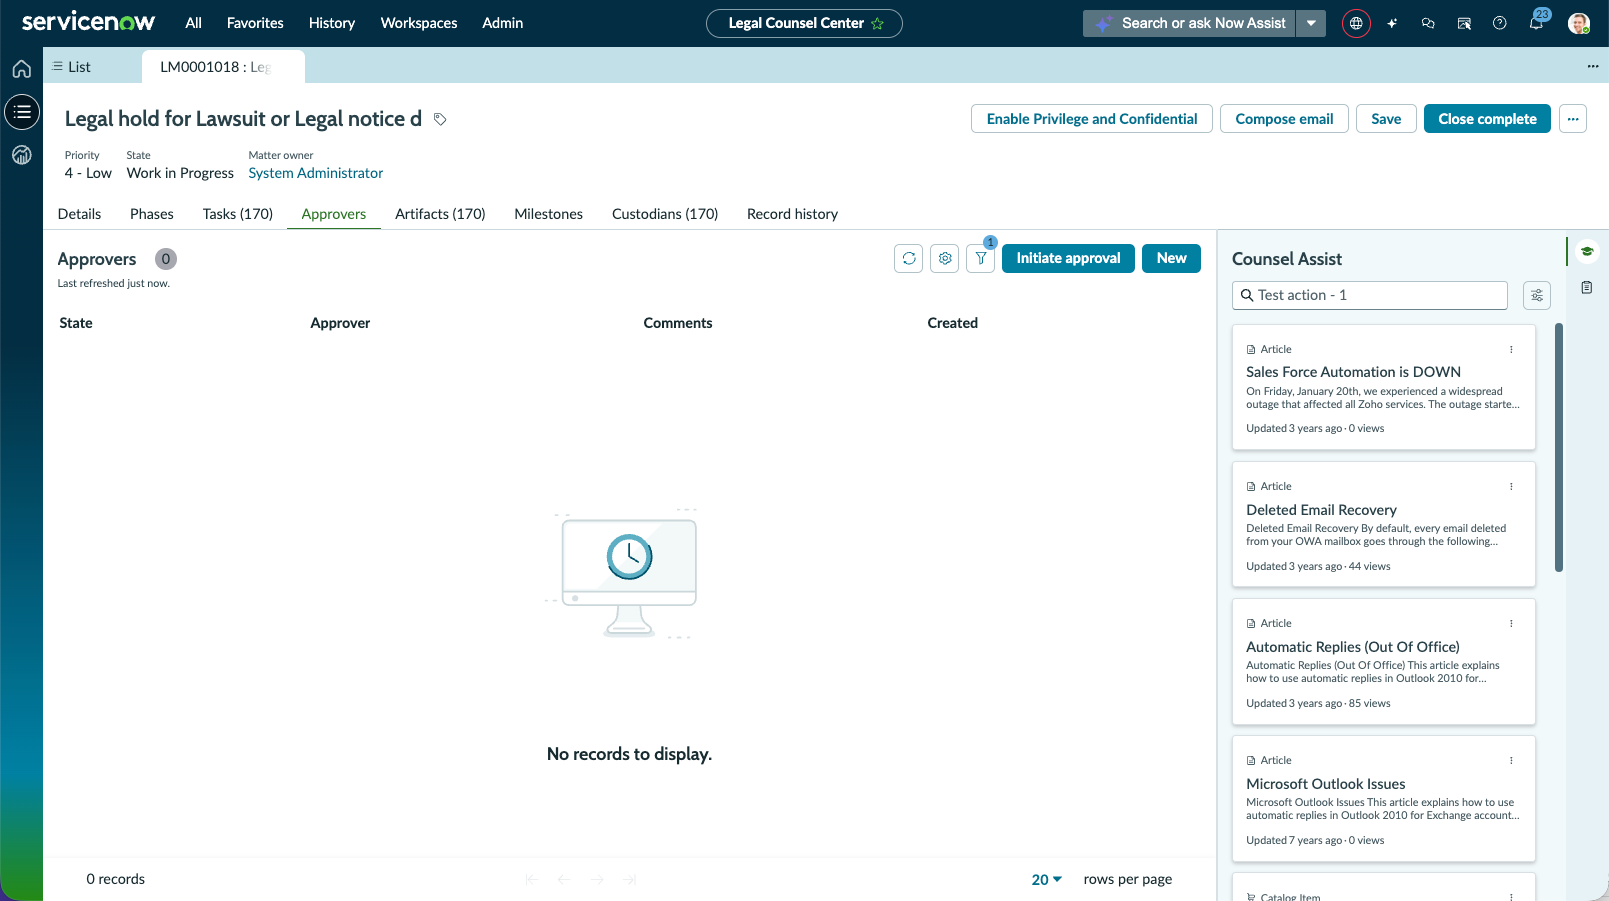
Task: Click the Search or ask Now Assist field
Action: 1190,23
